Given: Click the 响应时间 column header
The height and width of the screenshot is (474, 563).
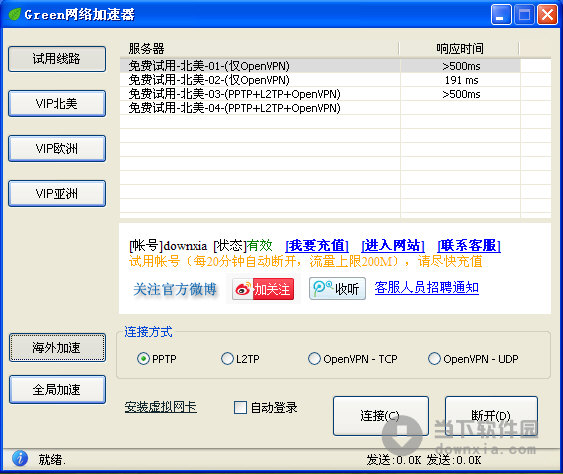Looking at the screenshot, I should tap(459, 48).
